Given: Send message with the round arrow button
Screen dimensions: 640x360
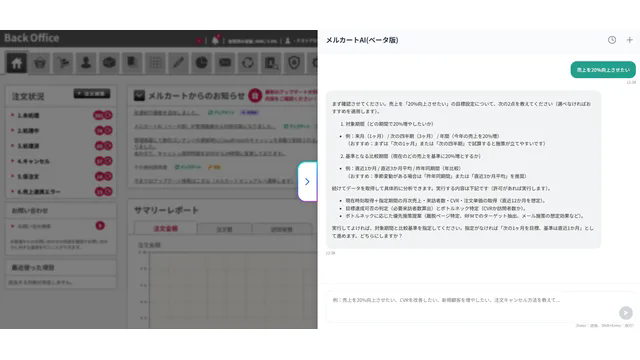Looking at the screenshot, I should [626, 313].
